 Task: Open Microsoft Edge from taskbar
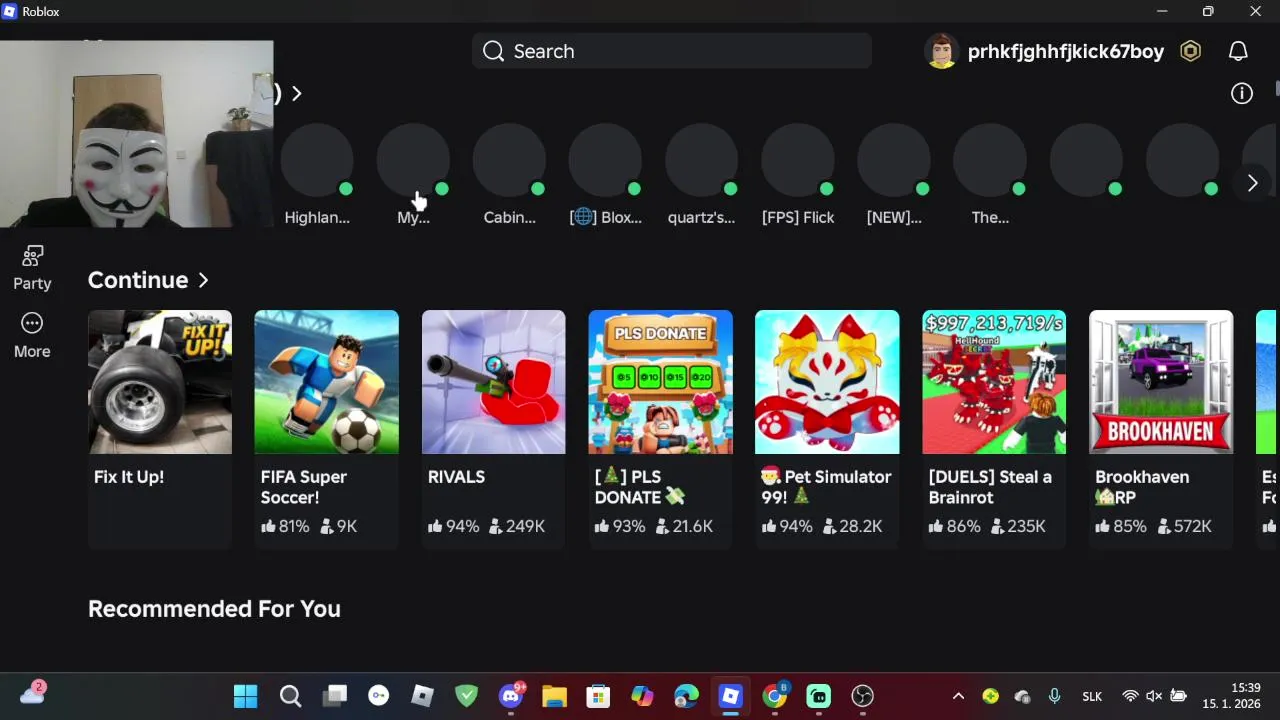point(686,696)
